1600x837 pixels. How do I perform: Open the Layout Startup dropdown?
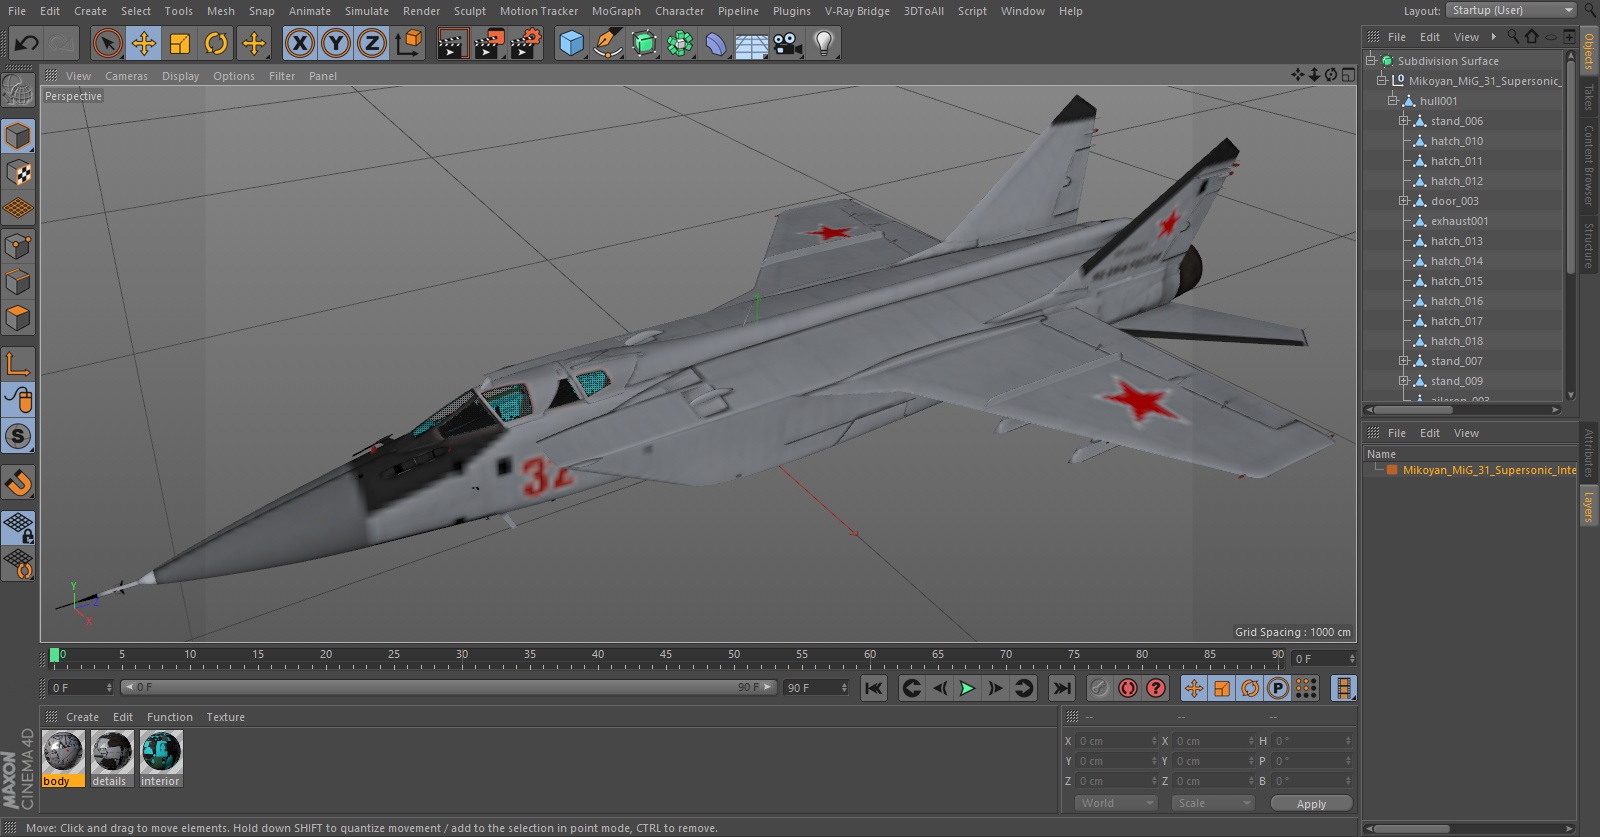click(x=1512, y=10)
